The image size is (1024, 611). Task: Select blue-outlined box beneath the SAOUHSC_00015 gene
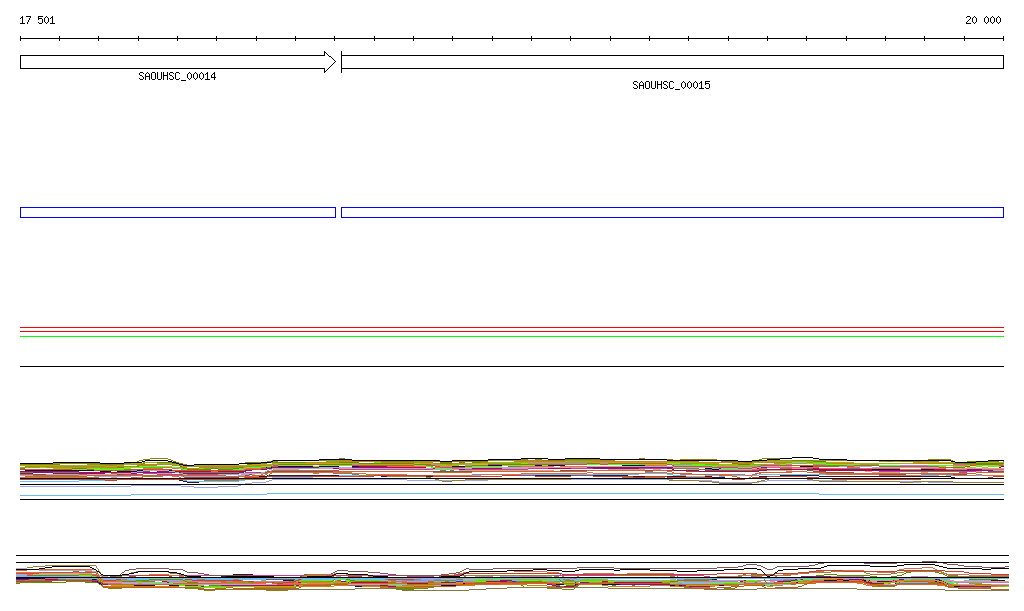click(672, 212)
